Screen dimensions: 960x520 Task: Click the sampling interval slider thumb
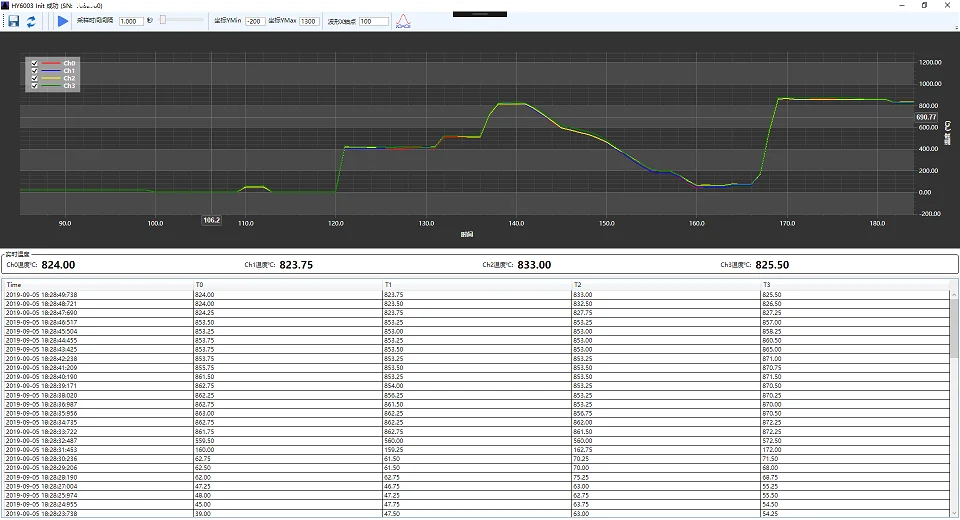pyautogui.click(x=163, y=20)
